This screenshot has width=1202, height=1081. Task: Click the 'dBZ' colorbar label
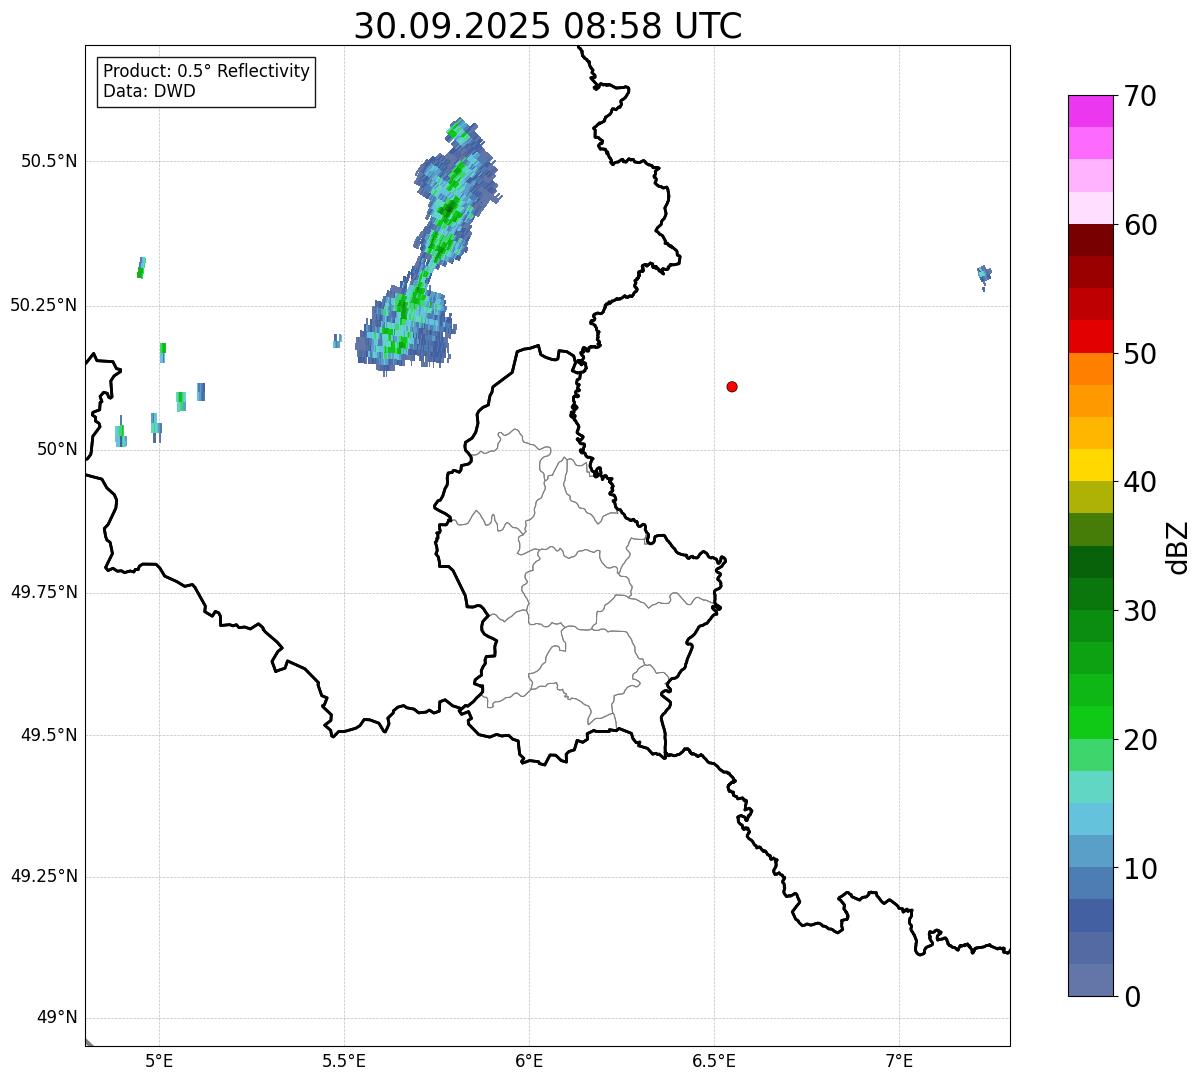1178,546
